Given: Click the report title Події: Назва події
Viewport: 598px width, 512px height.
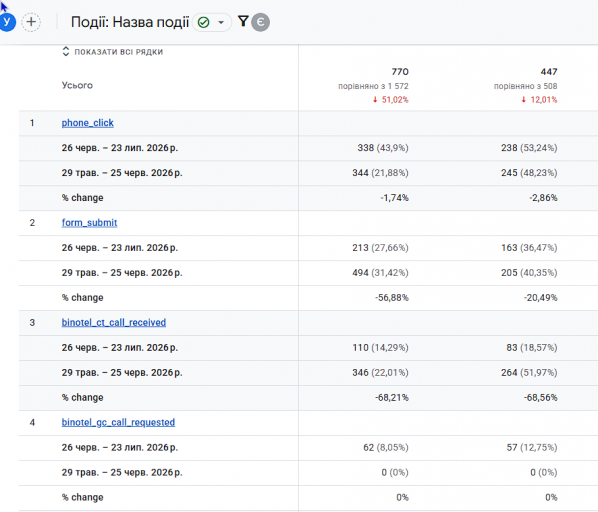Looking at the screenshot, I should 130,22.
